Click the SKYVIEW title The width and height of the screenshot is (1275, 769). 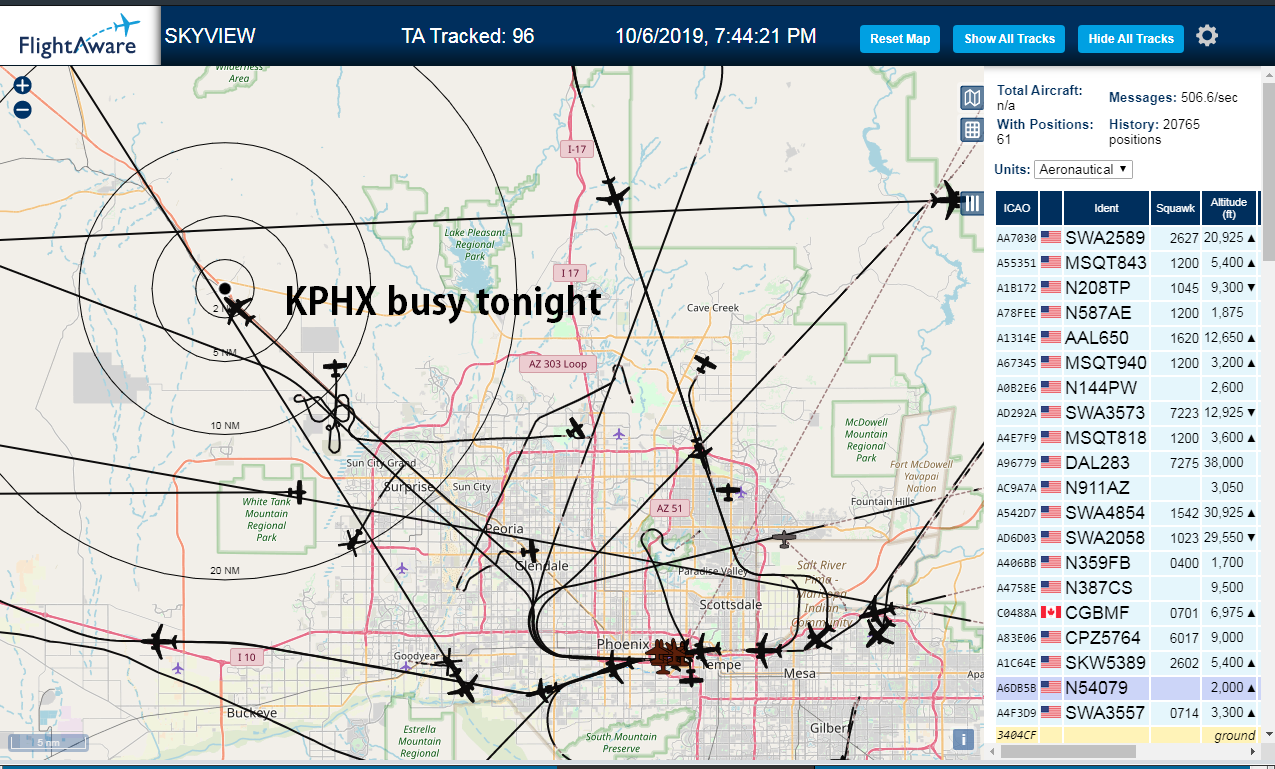pos(210,36)
